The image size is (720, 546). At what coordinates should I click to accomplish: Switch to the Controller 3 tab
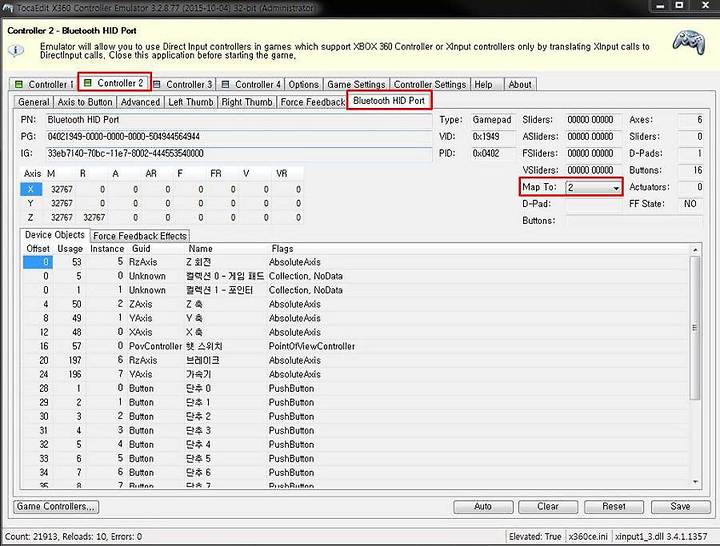coord(183,84)
